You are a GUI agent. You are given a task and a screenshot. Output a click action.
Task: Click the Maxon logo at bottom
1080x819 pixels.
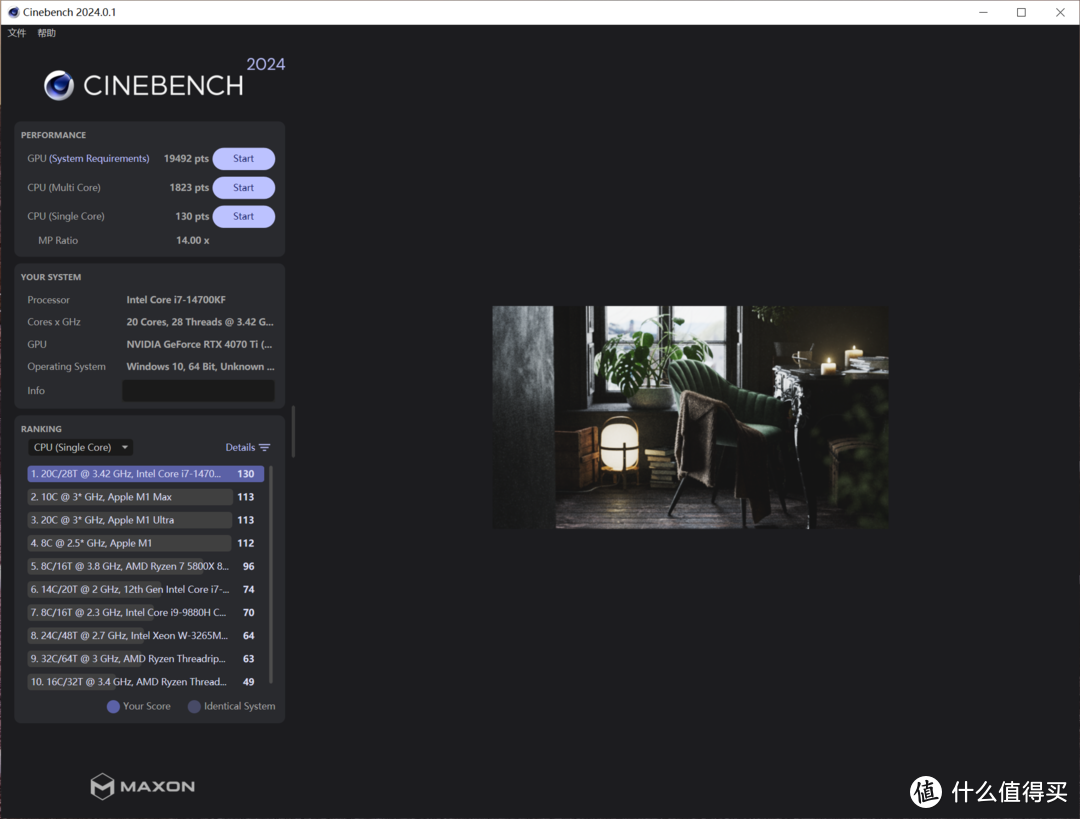(143, 786)
